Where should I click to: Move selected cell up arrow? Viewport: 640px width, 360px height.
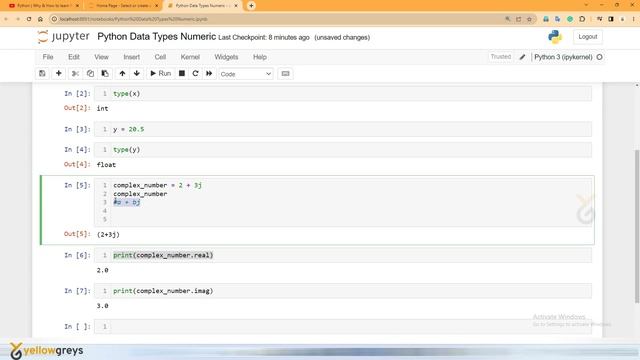click(122, 73)
